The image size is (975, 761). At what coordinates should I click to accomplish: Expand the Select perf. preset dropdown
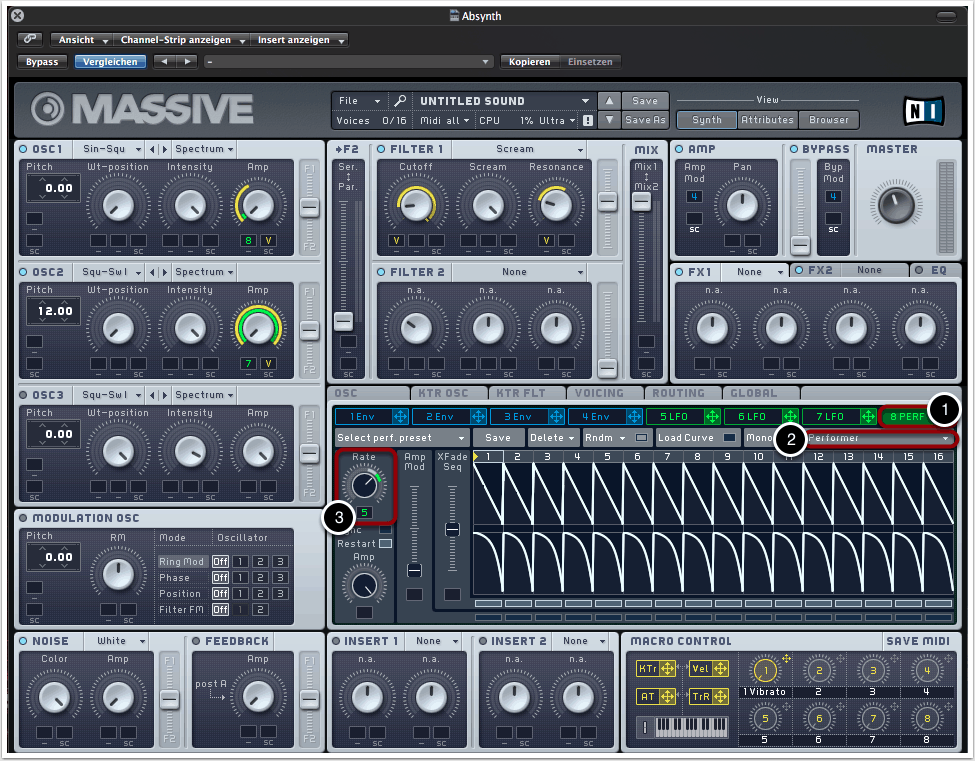coord(401,438)
